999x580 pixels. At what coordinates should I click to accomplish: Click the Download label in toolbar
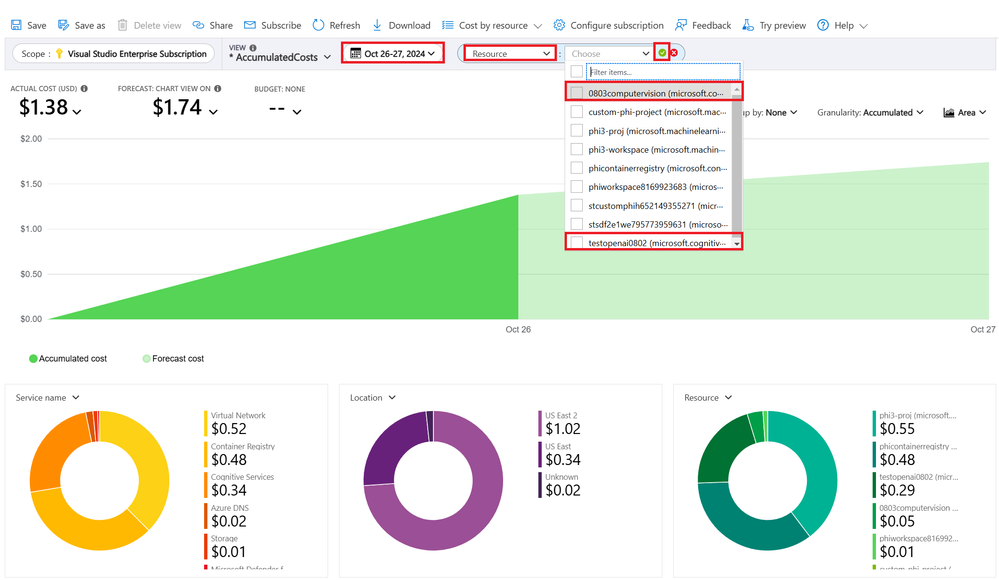(410, 25)
